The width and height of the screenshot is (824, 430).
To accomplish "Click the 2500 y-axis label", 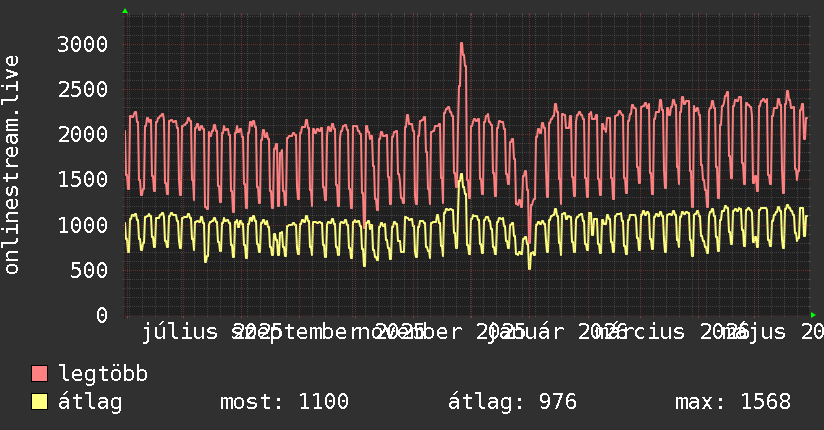I will point(83,89).
